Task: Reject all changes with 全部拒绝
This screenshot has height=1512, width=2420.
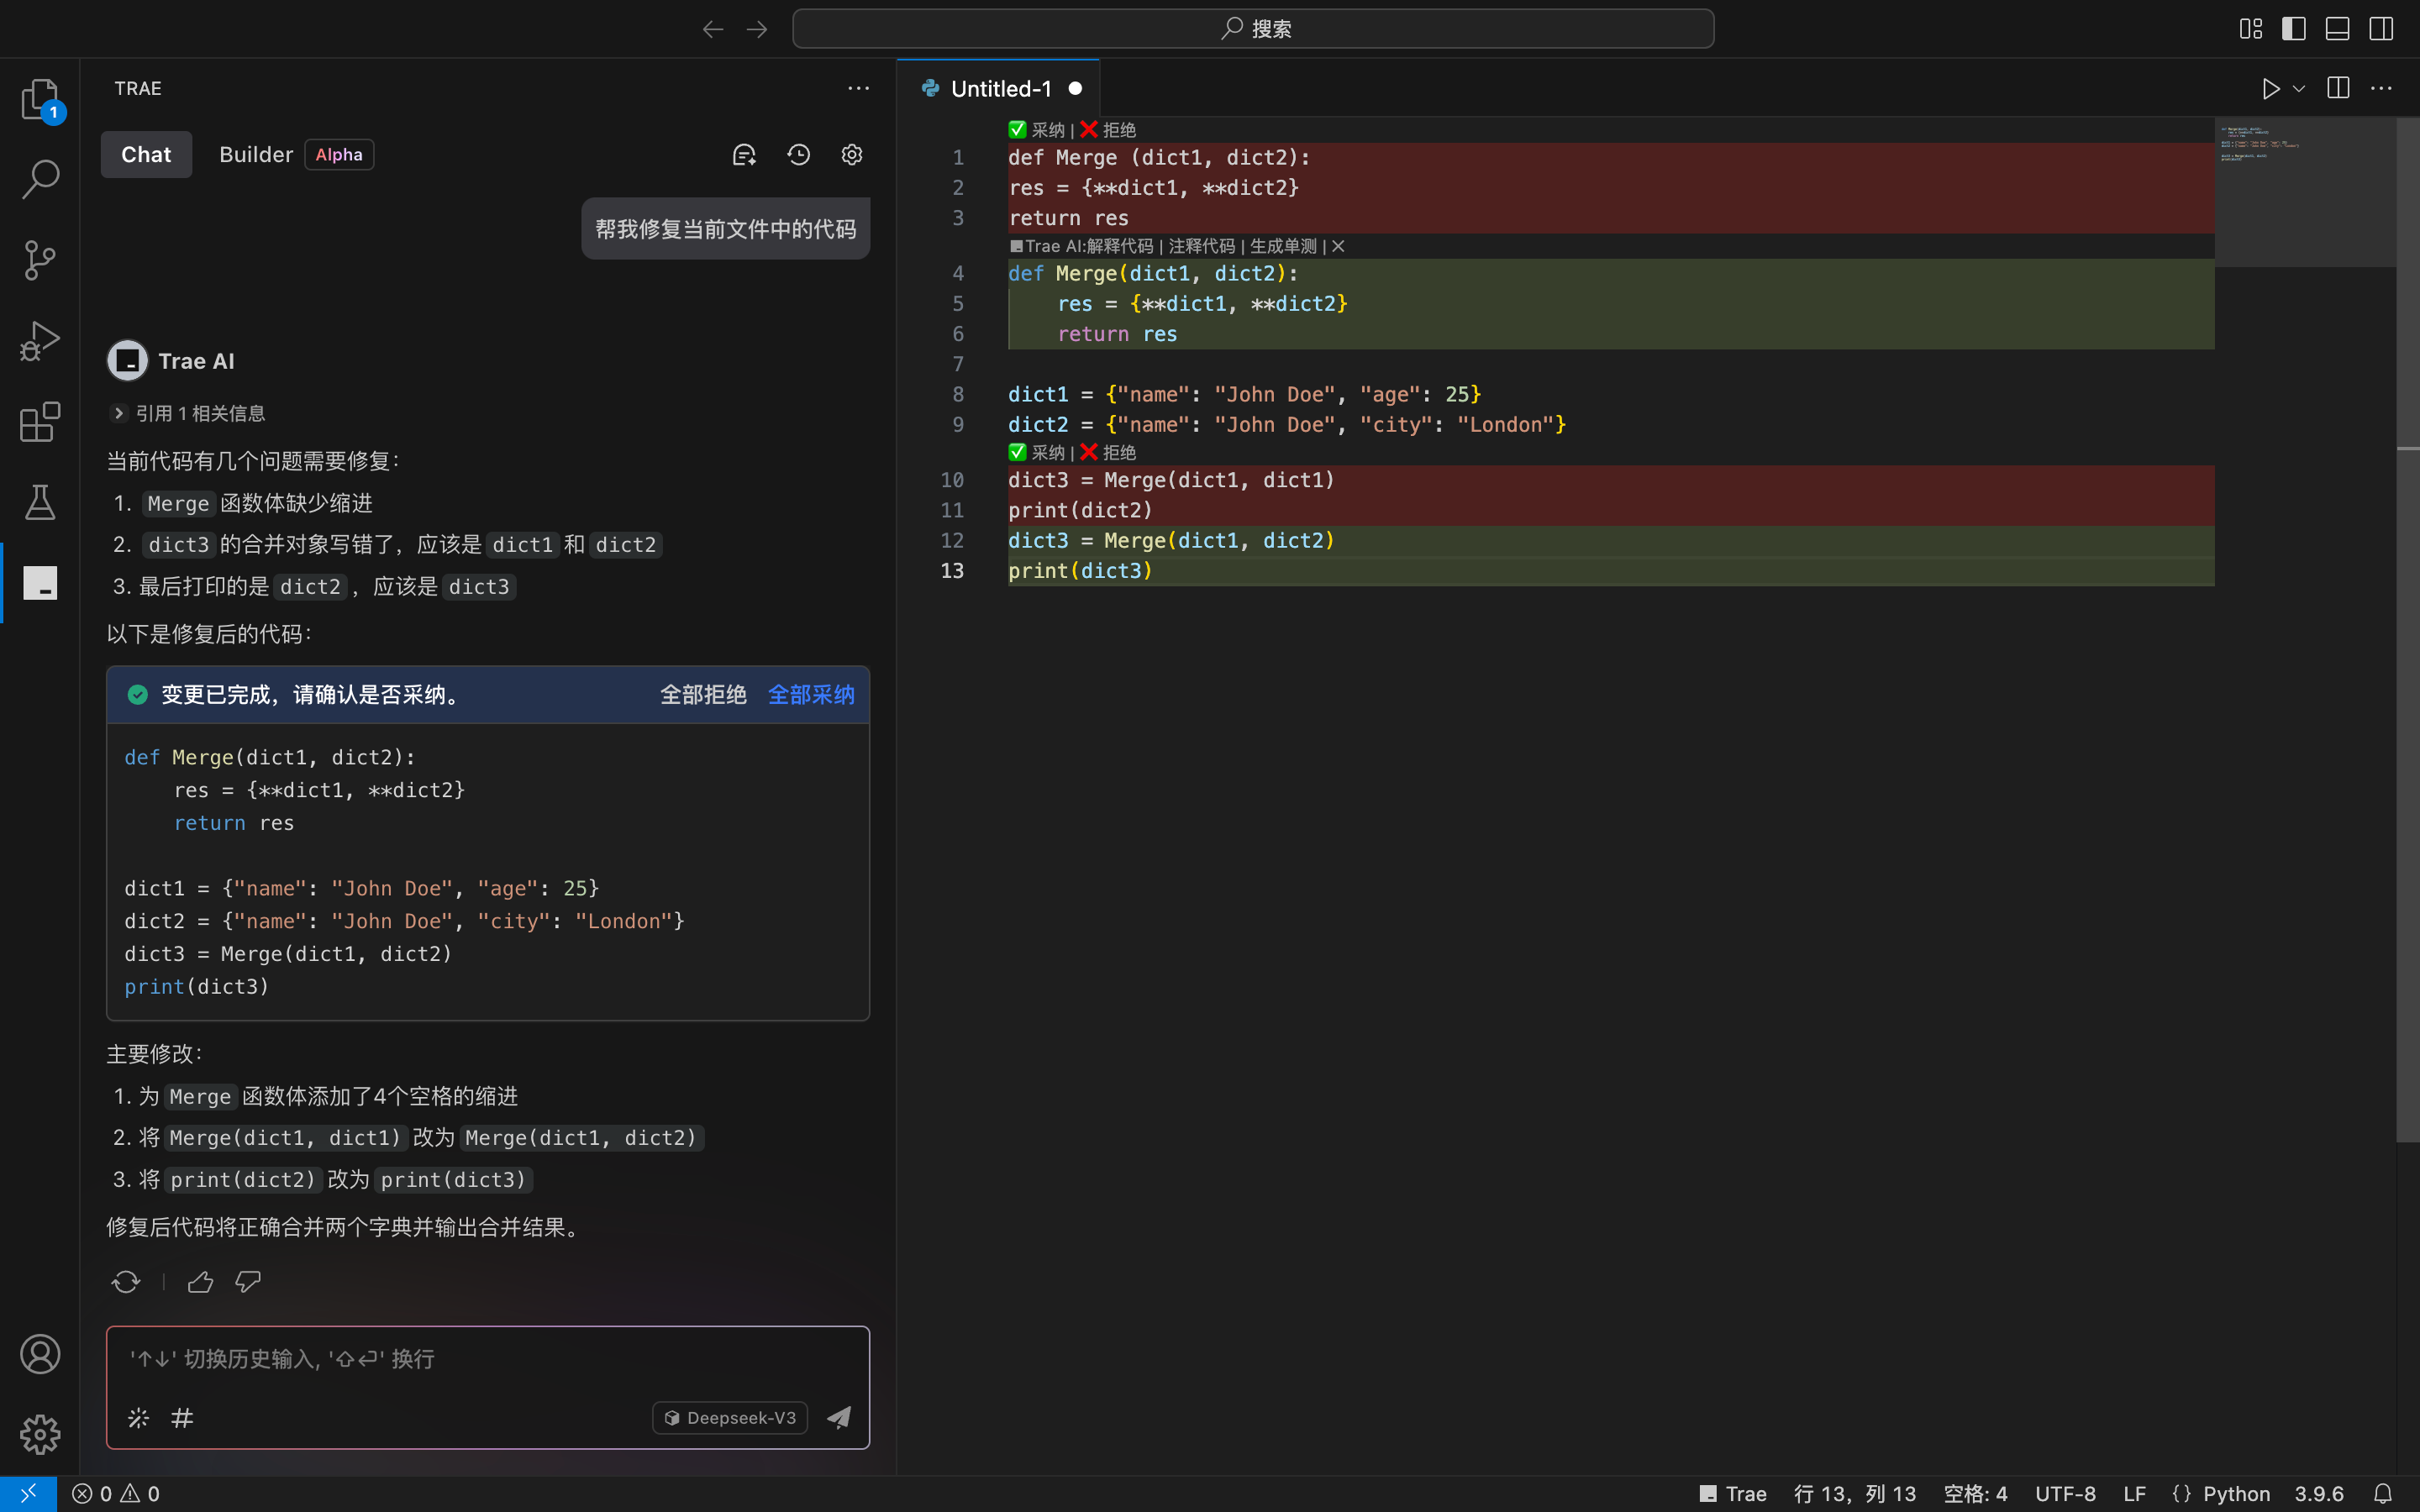Action: [703, 695]
